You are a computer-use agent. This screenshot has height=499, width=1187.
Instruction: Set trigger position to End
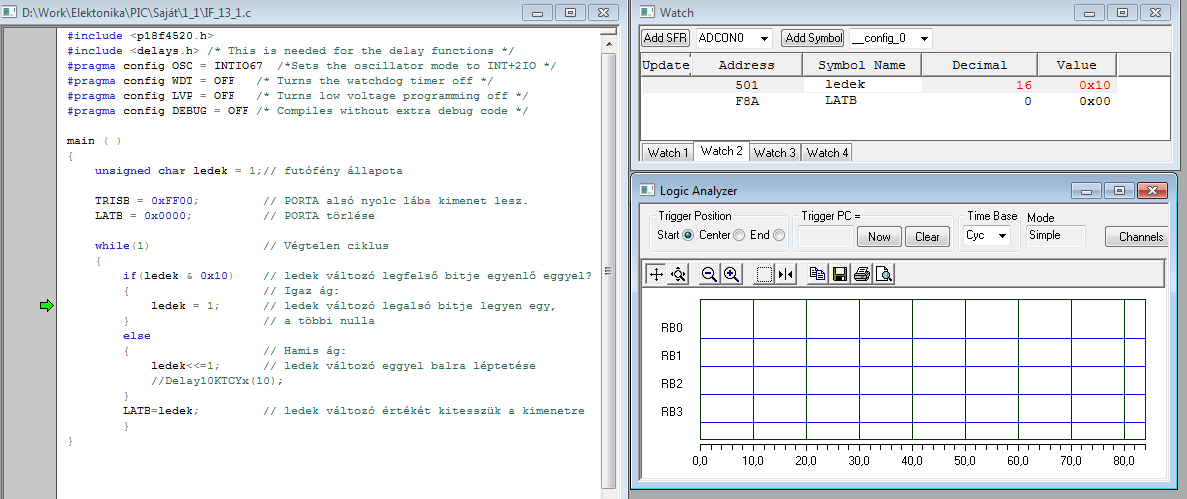tap(779, 235)
